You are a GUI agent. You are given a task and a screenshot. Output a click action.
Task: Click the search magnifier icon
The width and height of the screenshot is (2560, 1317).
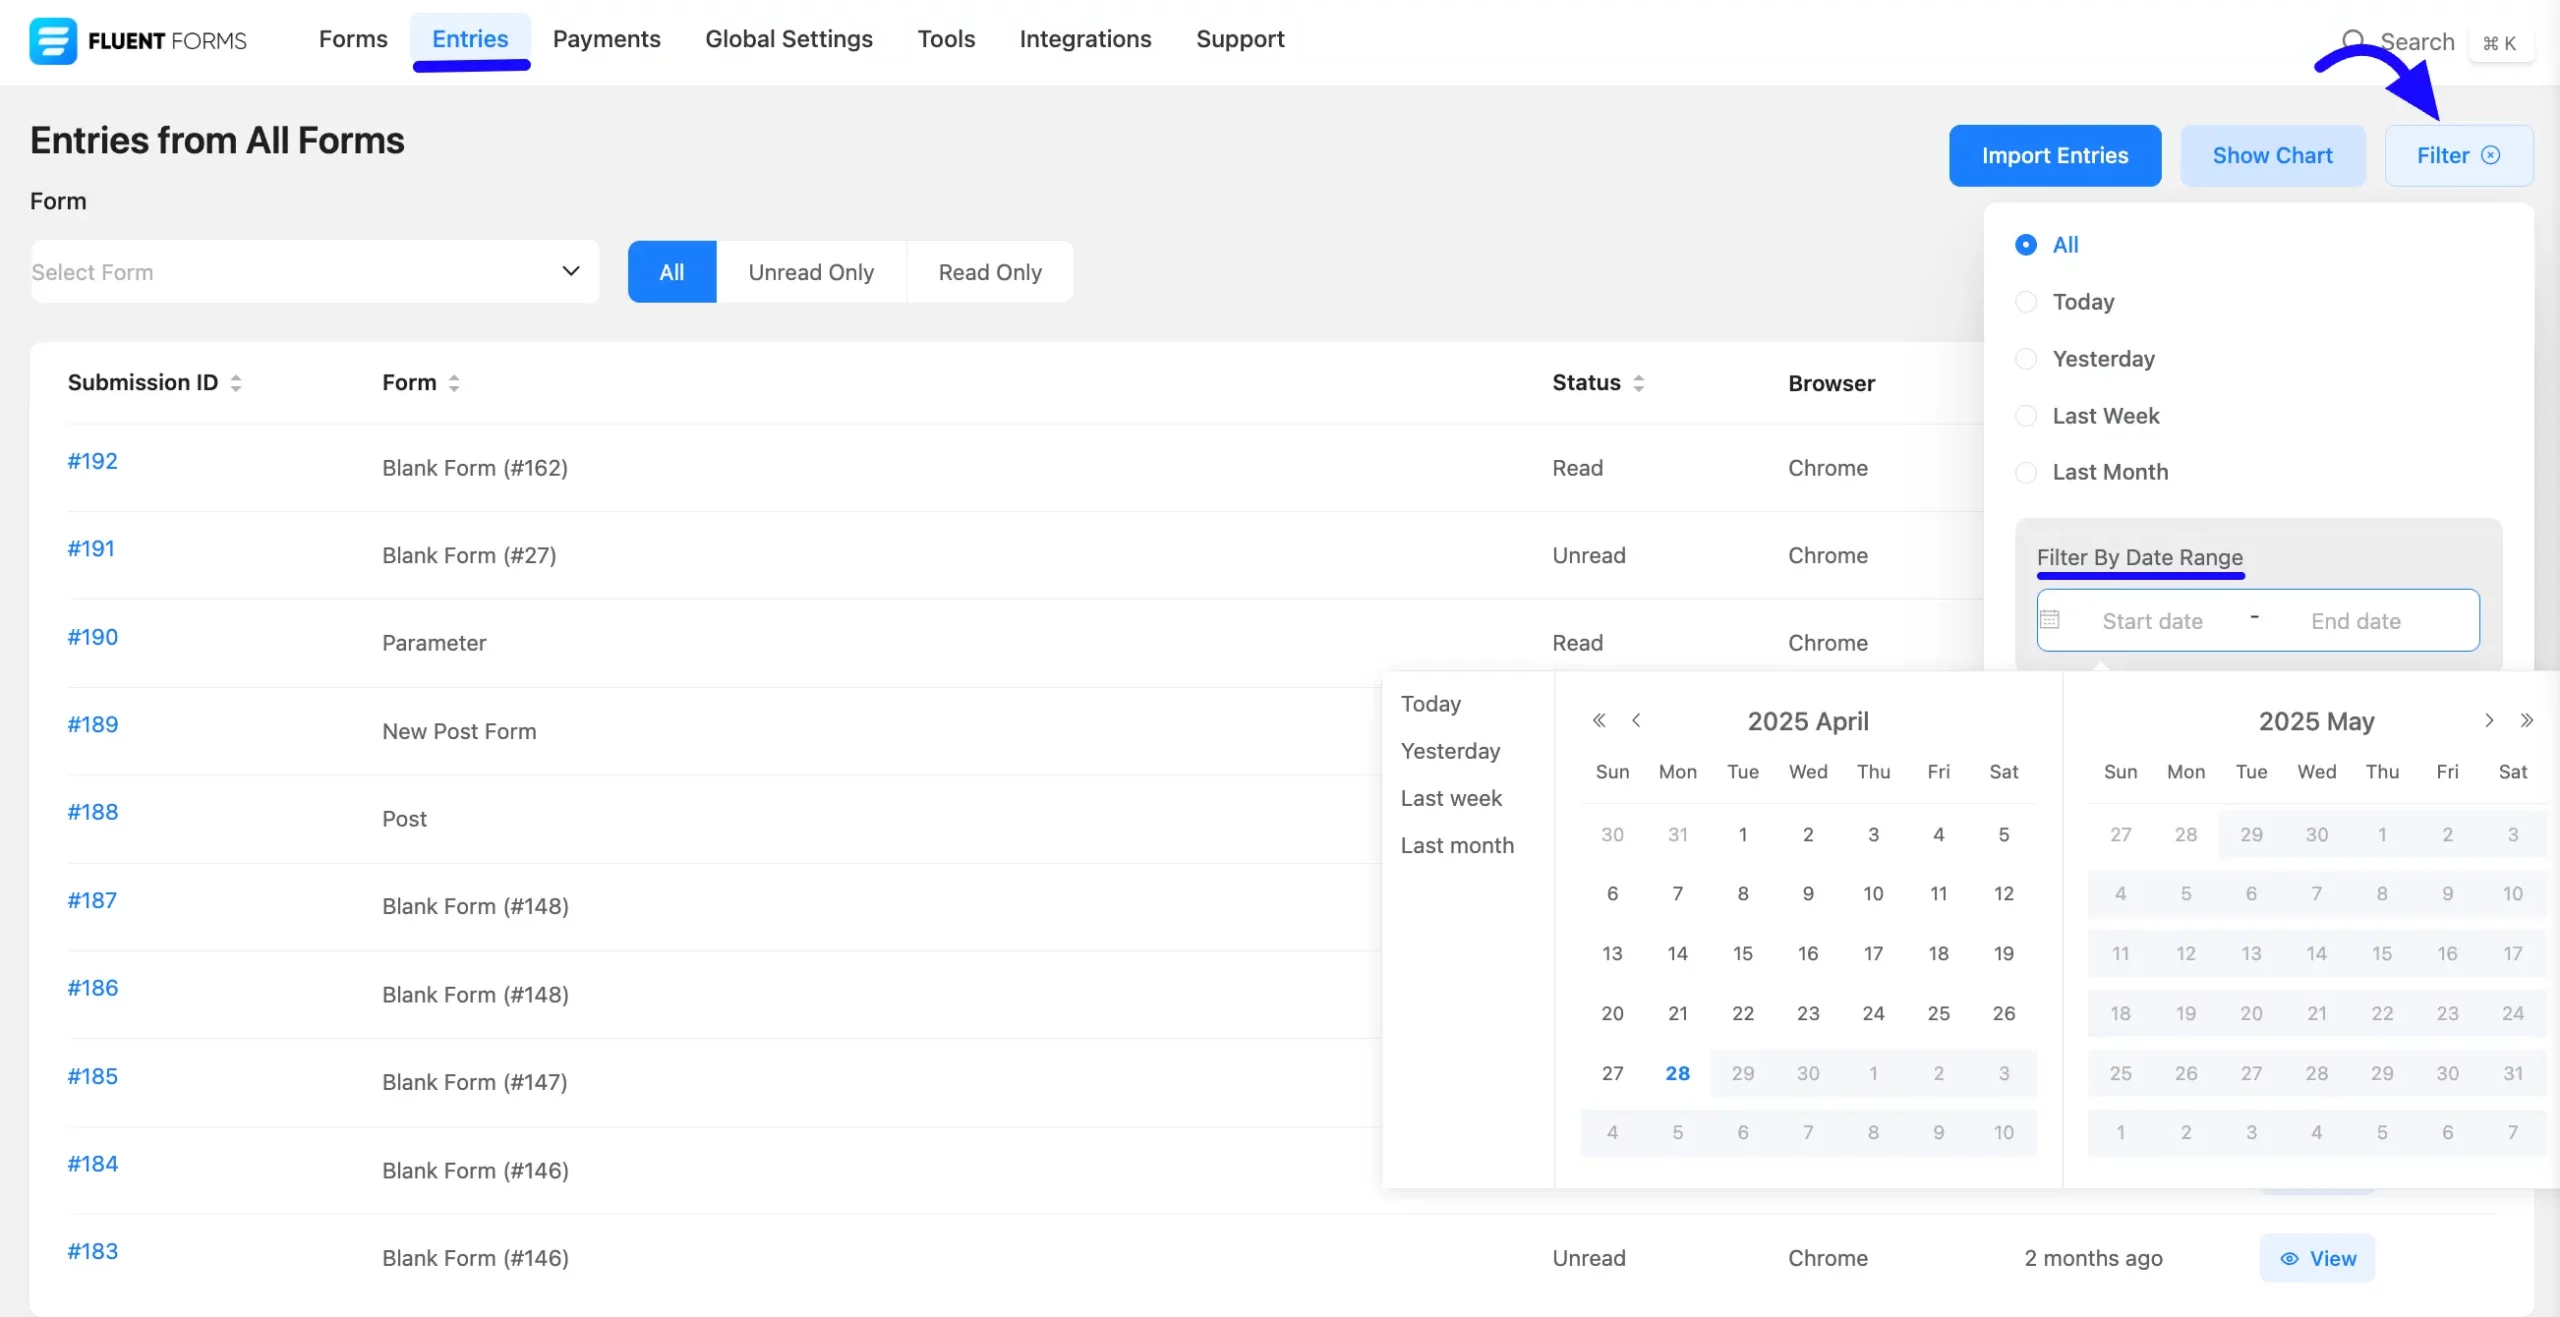(2355, 40)
